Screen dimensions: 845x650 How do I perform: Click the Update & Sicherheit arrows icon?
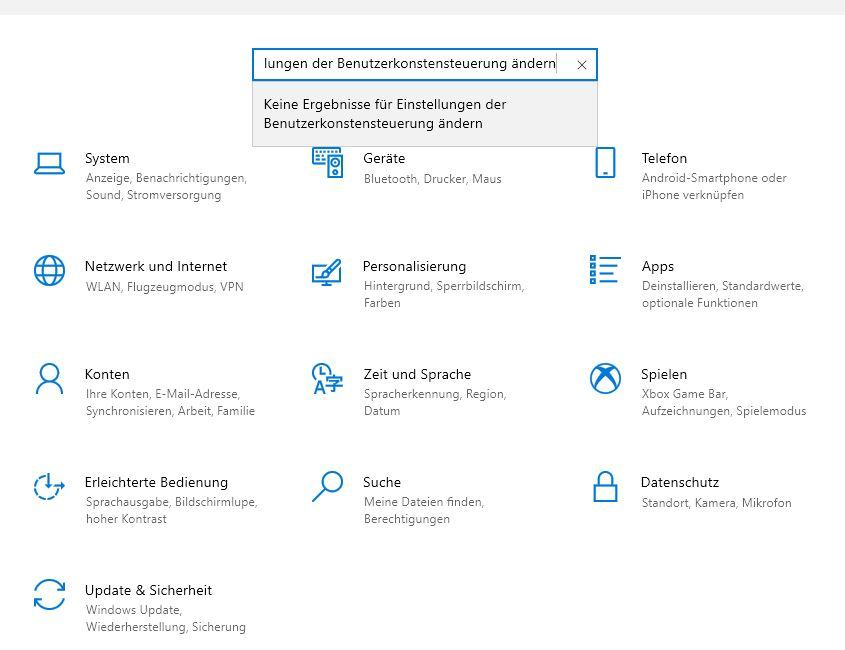50,594
